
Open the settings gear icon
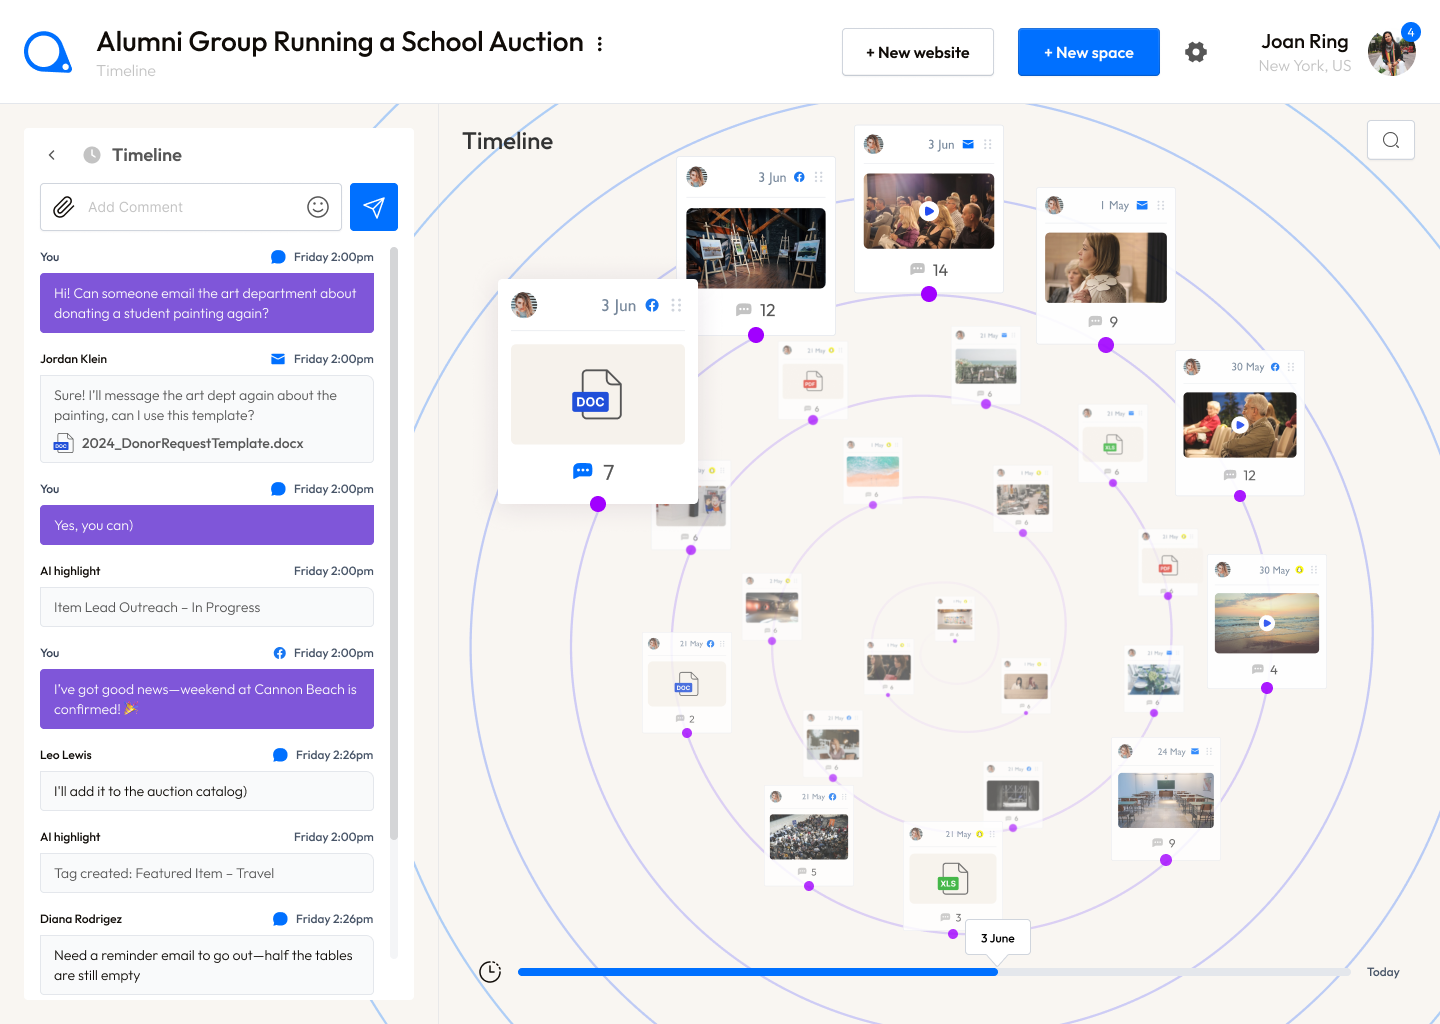pos(1196,52)
